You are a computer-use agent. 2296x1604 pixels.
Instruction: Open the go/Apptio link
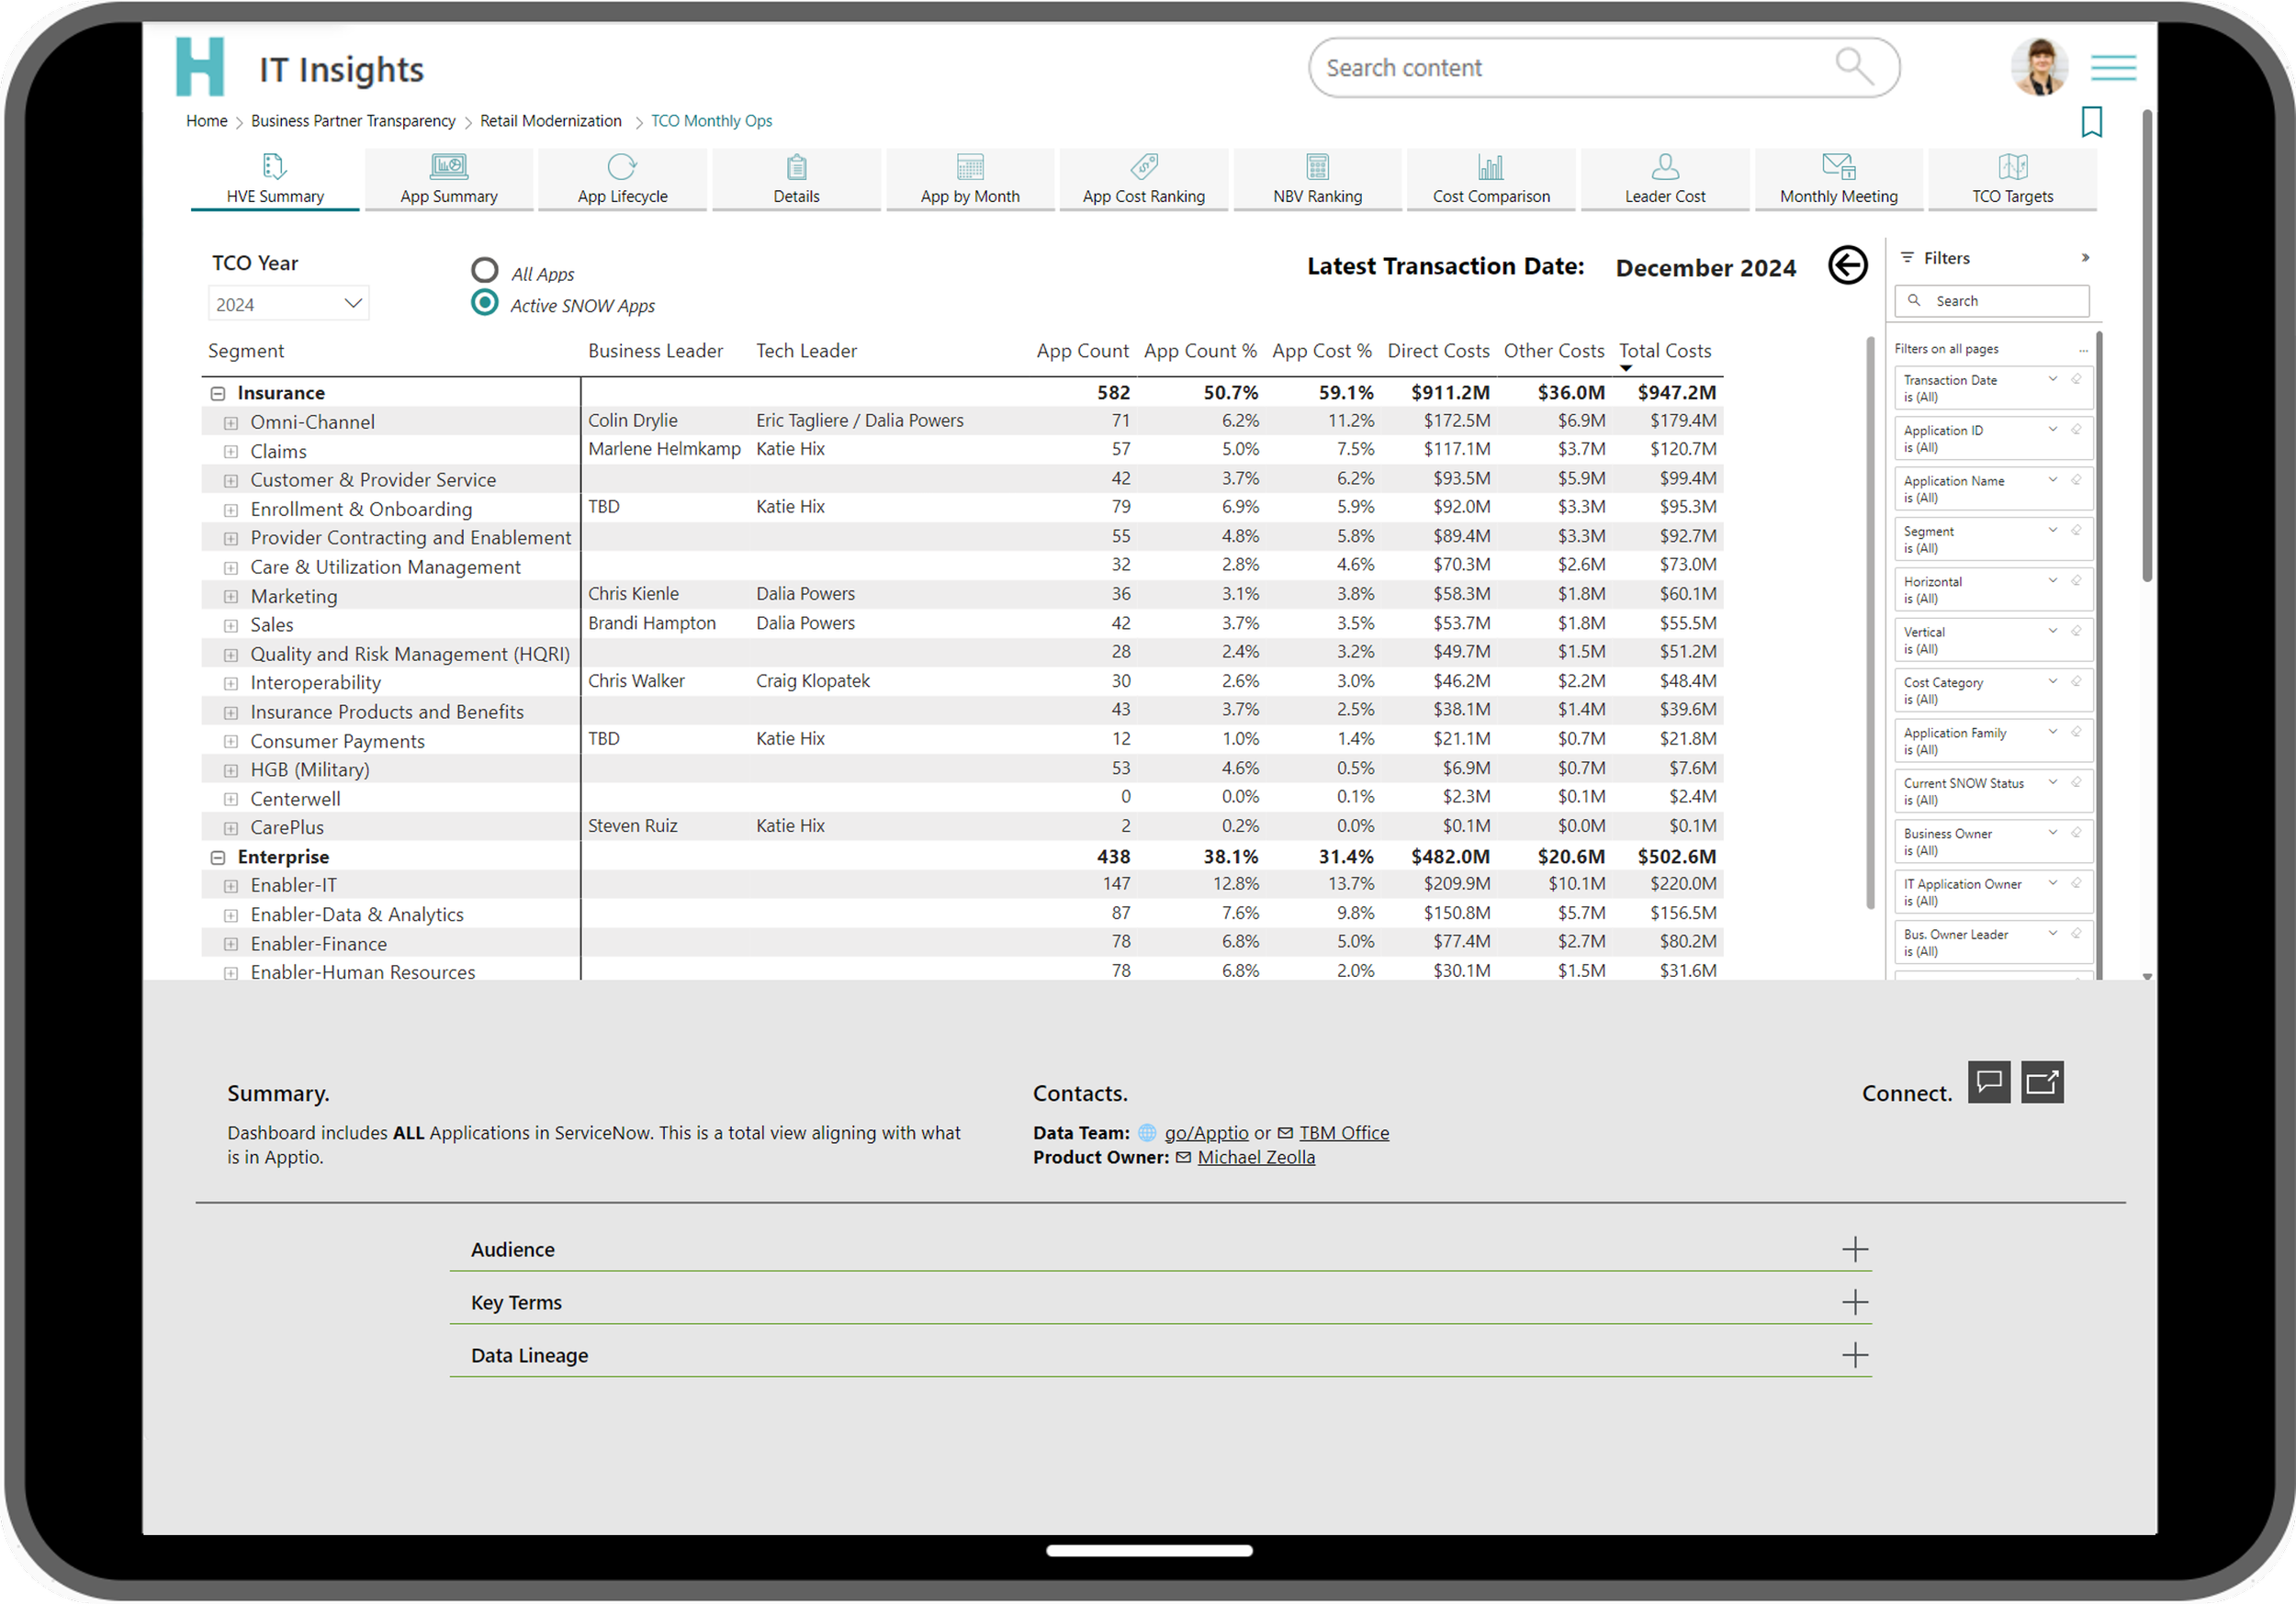1206,1133
